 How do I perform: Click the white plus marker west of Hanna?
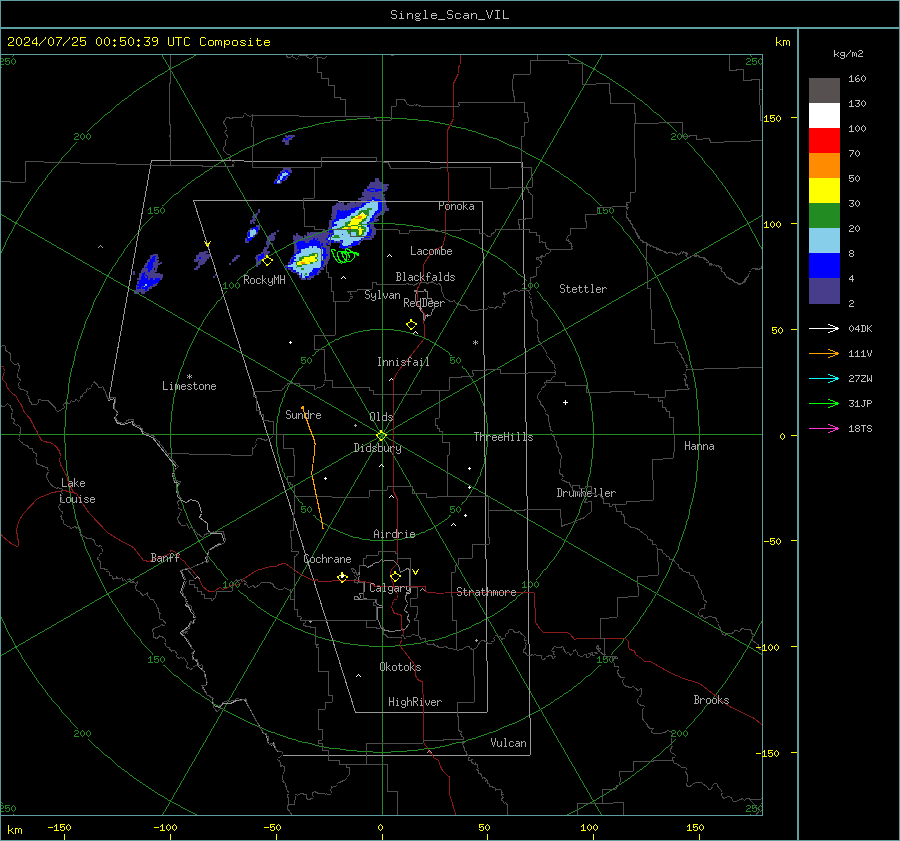[565, 402]
